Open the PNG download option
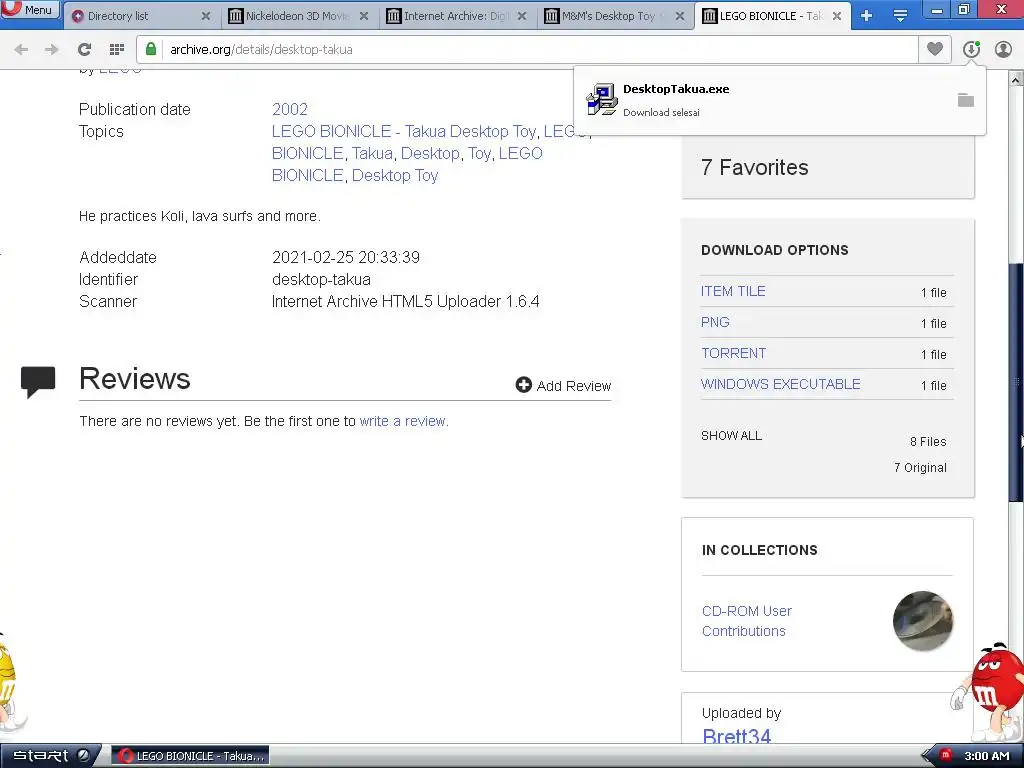The width and height of the screenshot is (1024, 768). coord(715,322)
